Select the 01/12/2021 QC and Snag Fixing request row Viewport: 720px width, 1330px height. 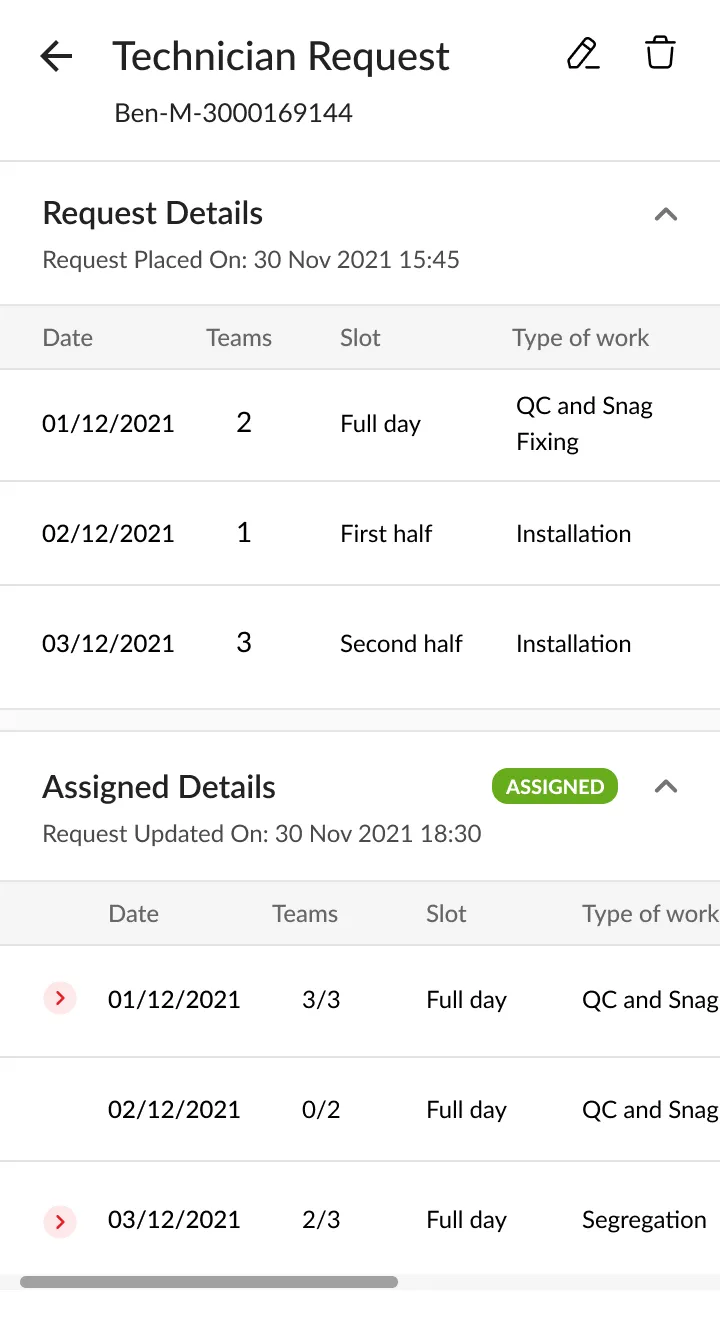[x=360, y=424]
